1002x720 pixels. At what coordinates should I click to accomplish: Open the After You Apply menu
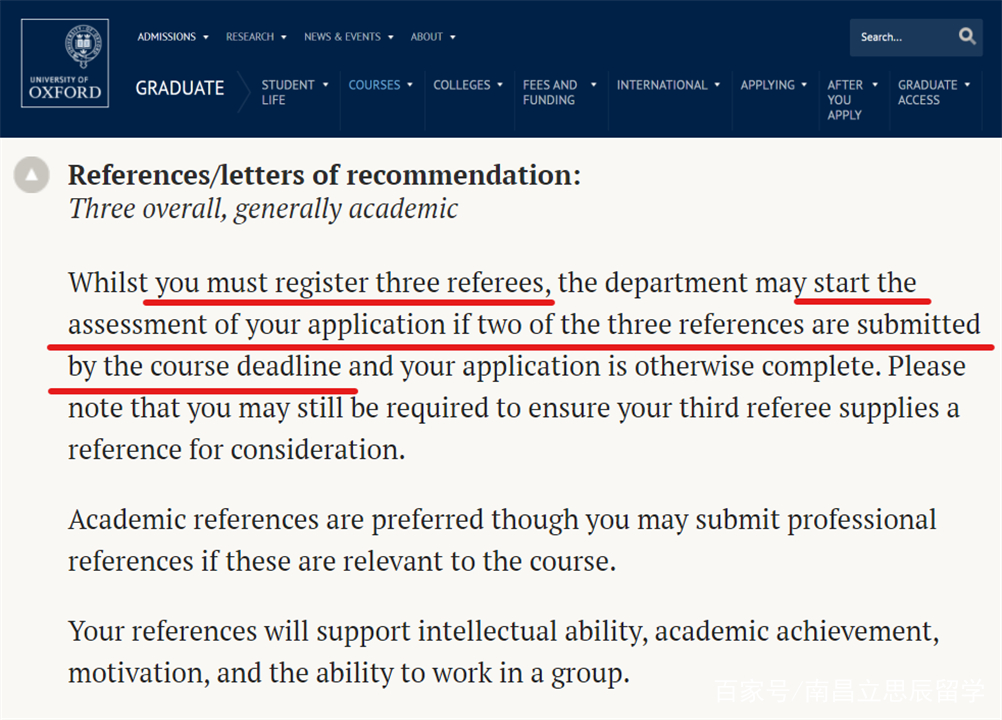point(852,100)
